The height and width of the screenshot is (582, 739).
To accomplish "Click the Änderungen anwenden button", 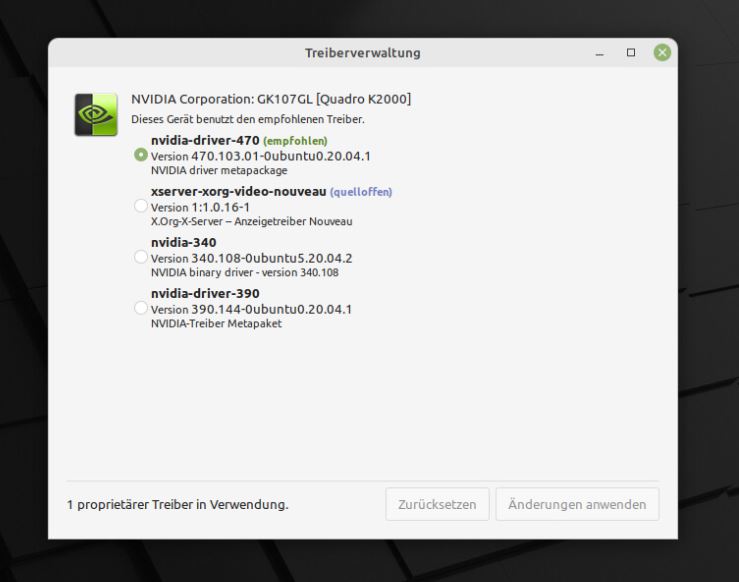I will (577, 504).
